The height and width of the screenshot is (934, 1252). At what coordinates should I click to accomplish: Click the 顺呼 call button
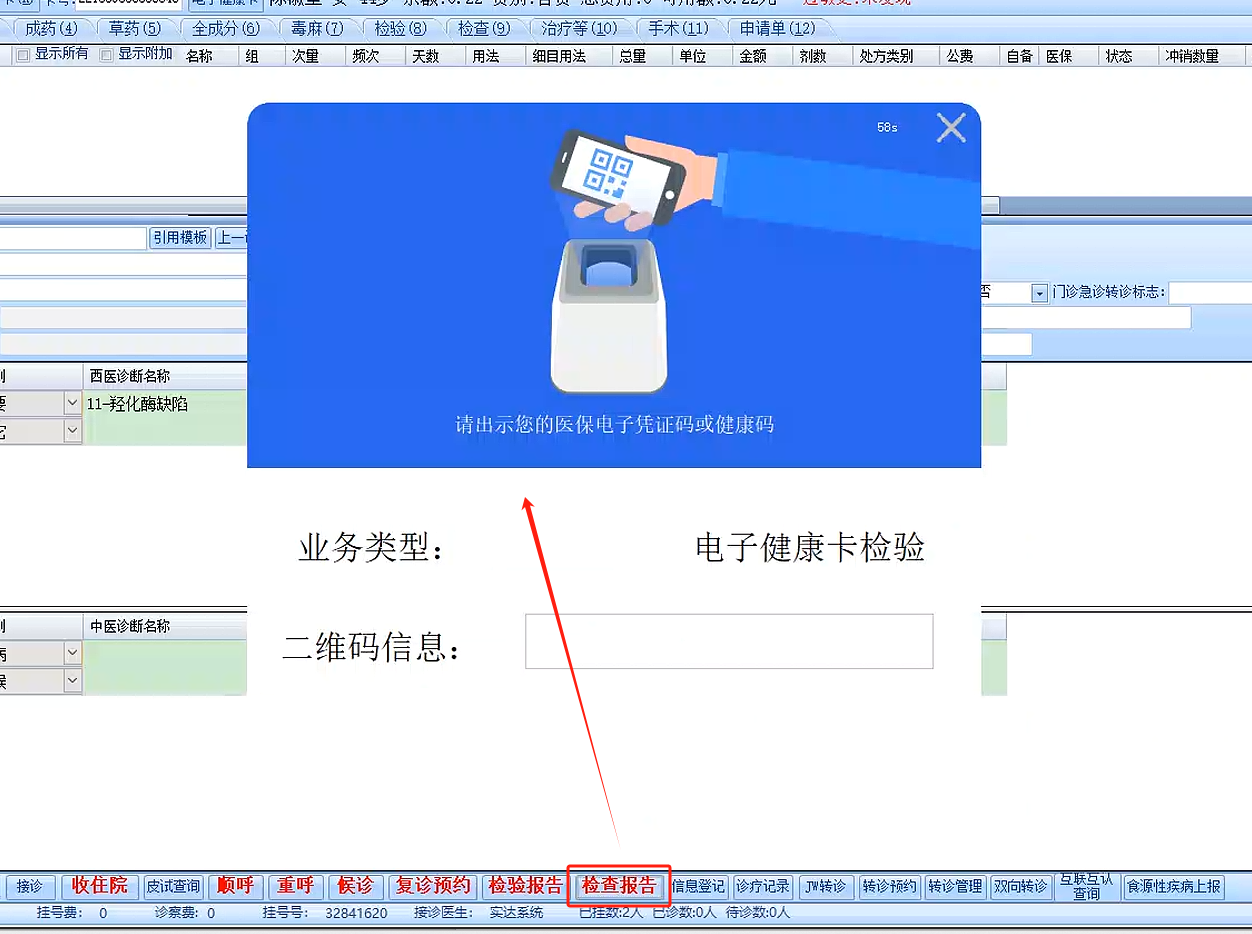(x=236, y=886)
